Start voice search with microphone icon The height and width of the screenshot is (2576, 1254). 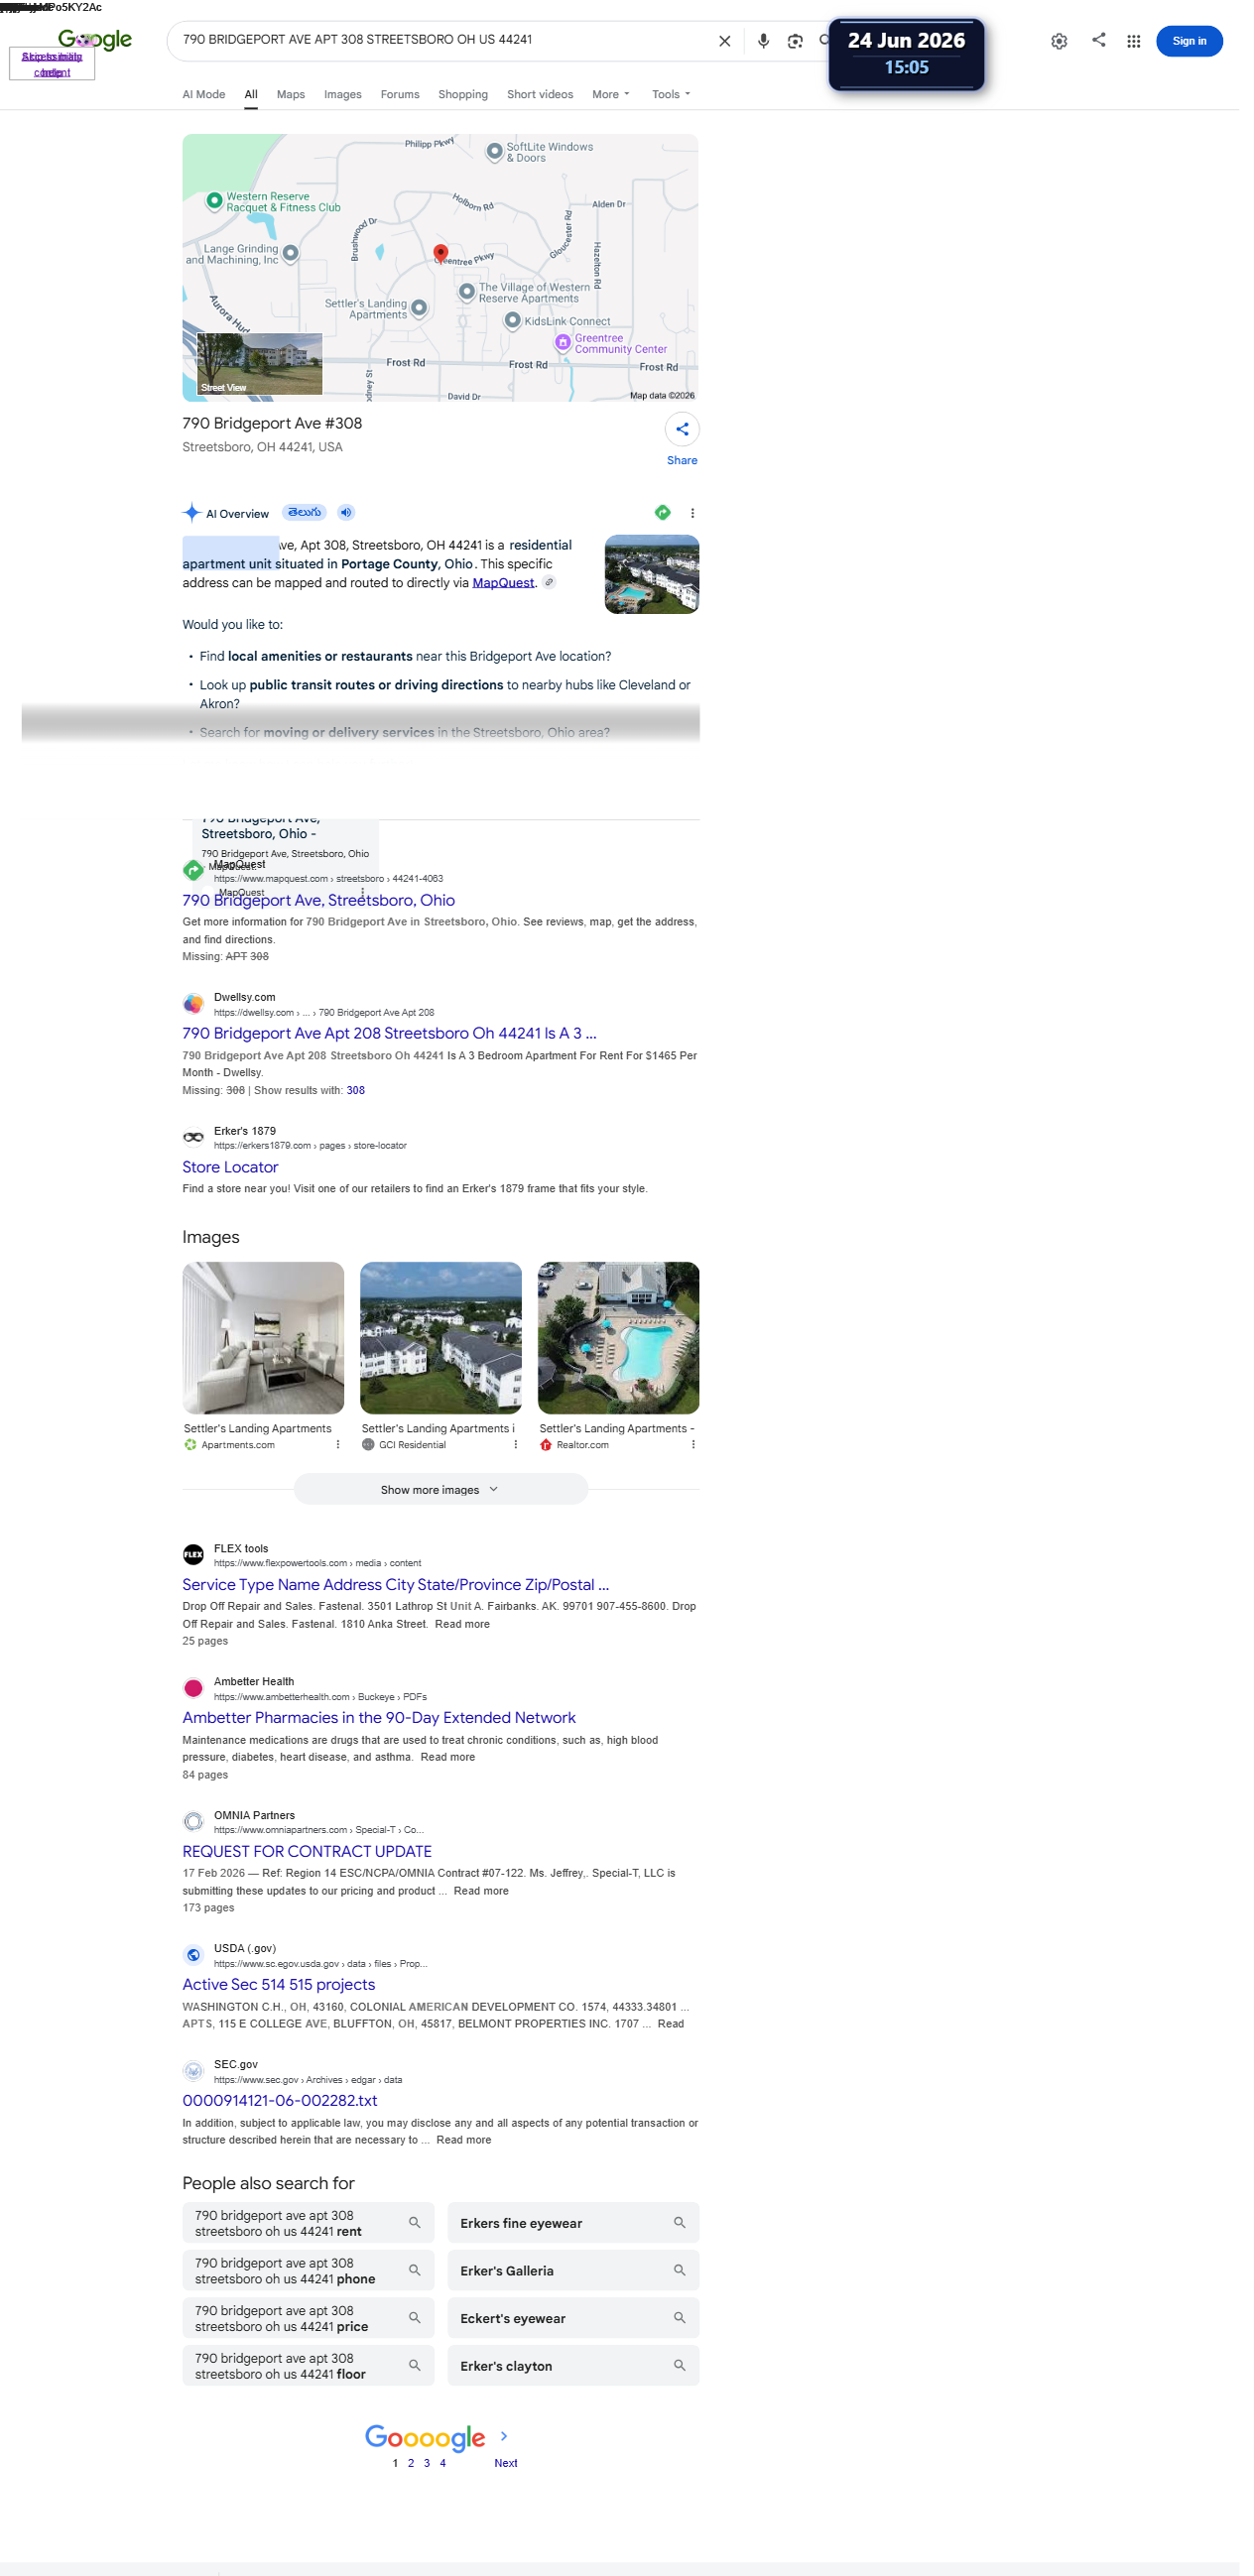(772, 41)
